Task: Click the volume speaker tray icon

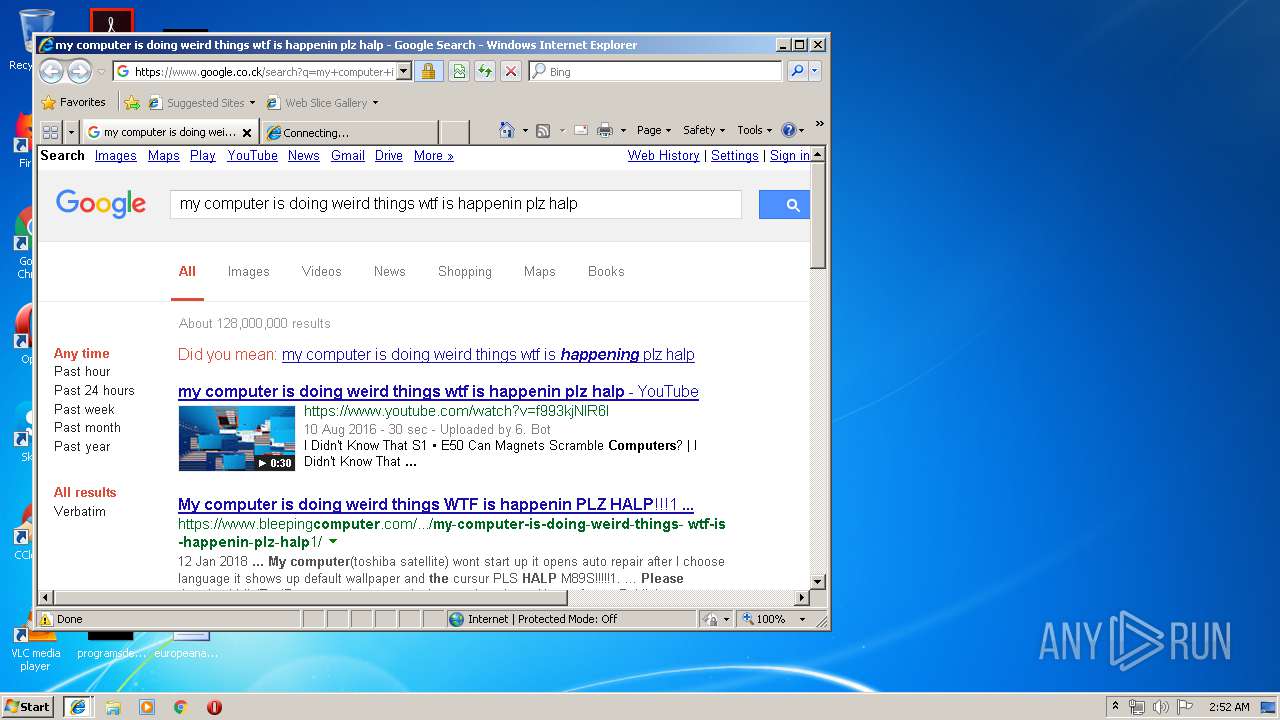Action: click(1160, 707)
